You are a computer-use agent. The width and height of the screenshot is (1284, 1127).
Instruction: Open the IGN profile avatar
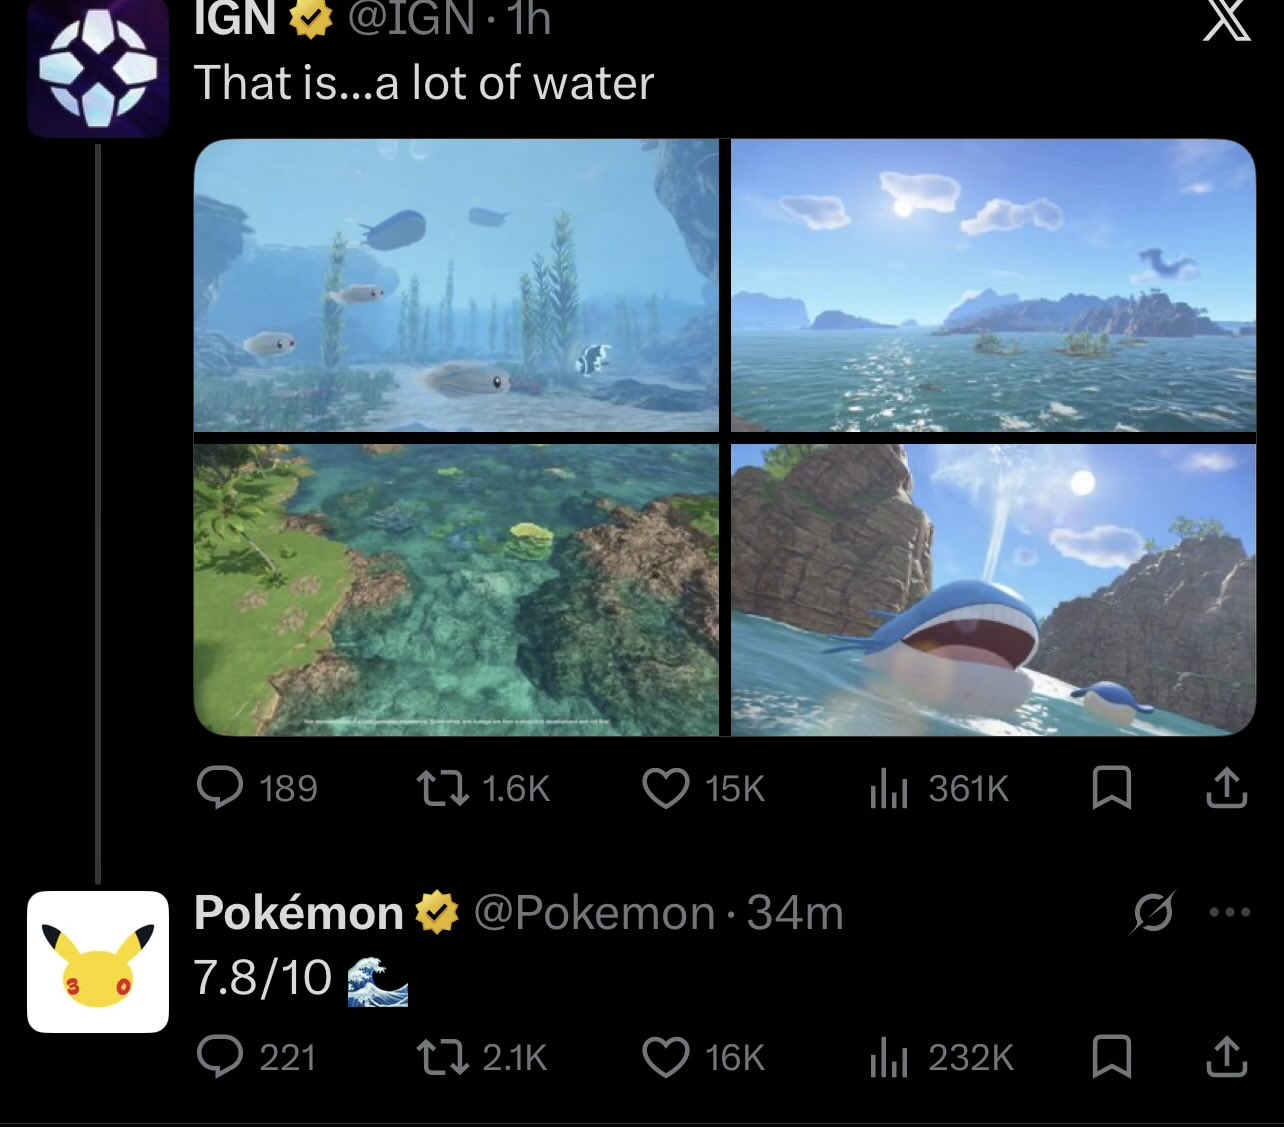point(98,68)
